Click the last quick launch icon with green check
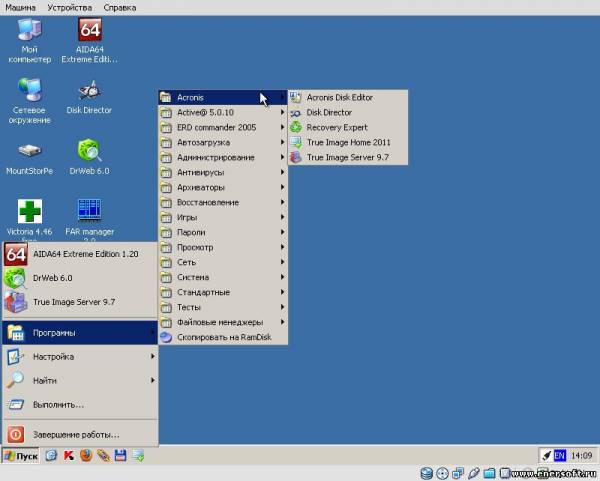 coord(139,455)
